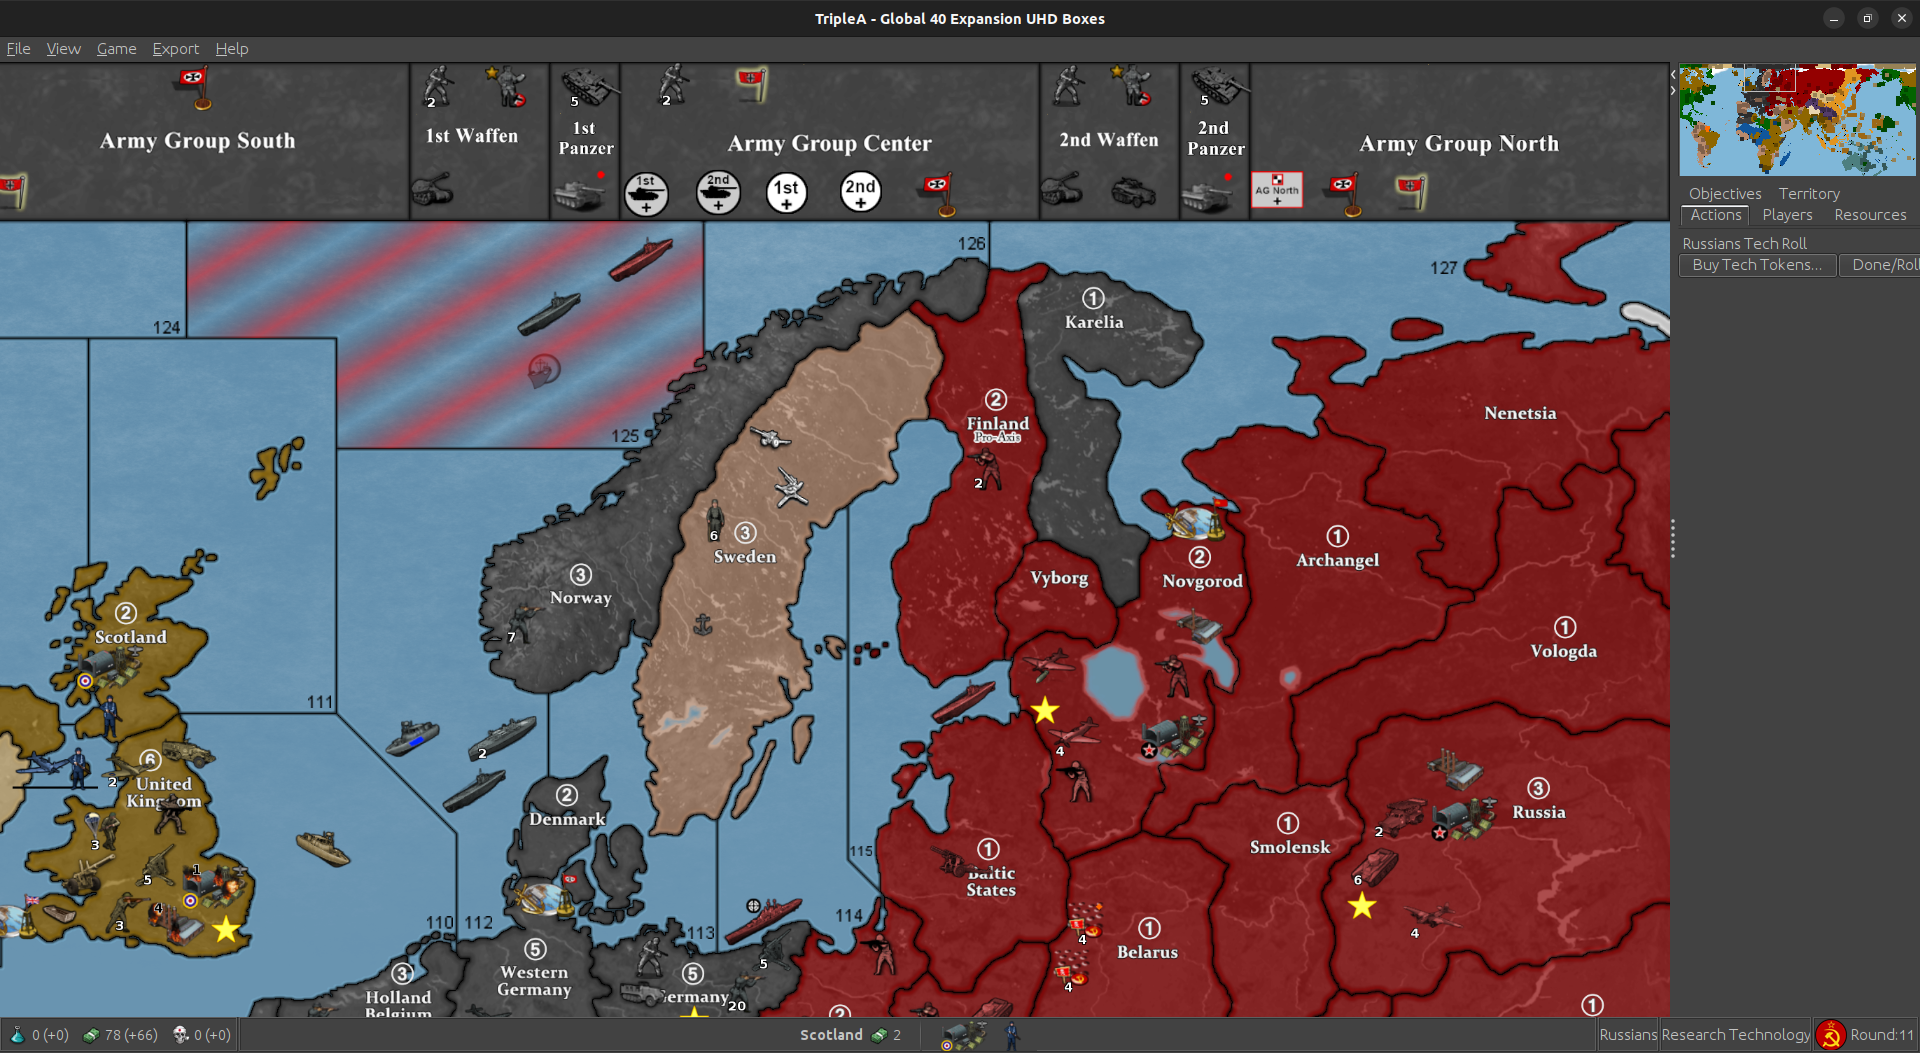The image size is (1920, 1053).
Task: Click the Karelia territory label
Action: [x=1094, y=322]
